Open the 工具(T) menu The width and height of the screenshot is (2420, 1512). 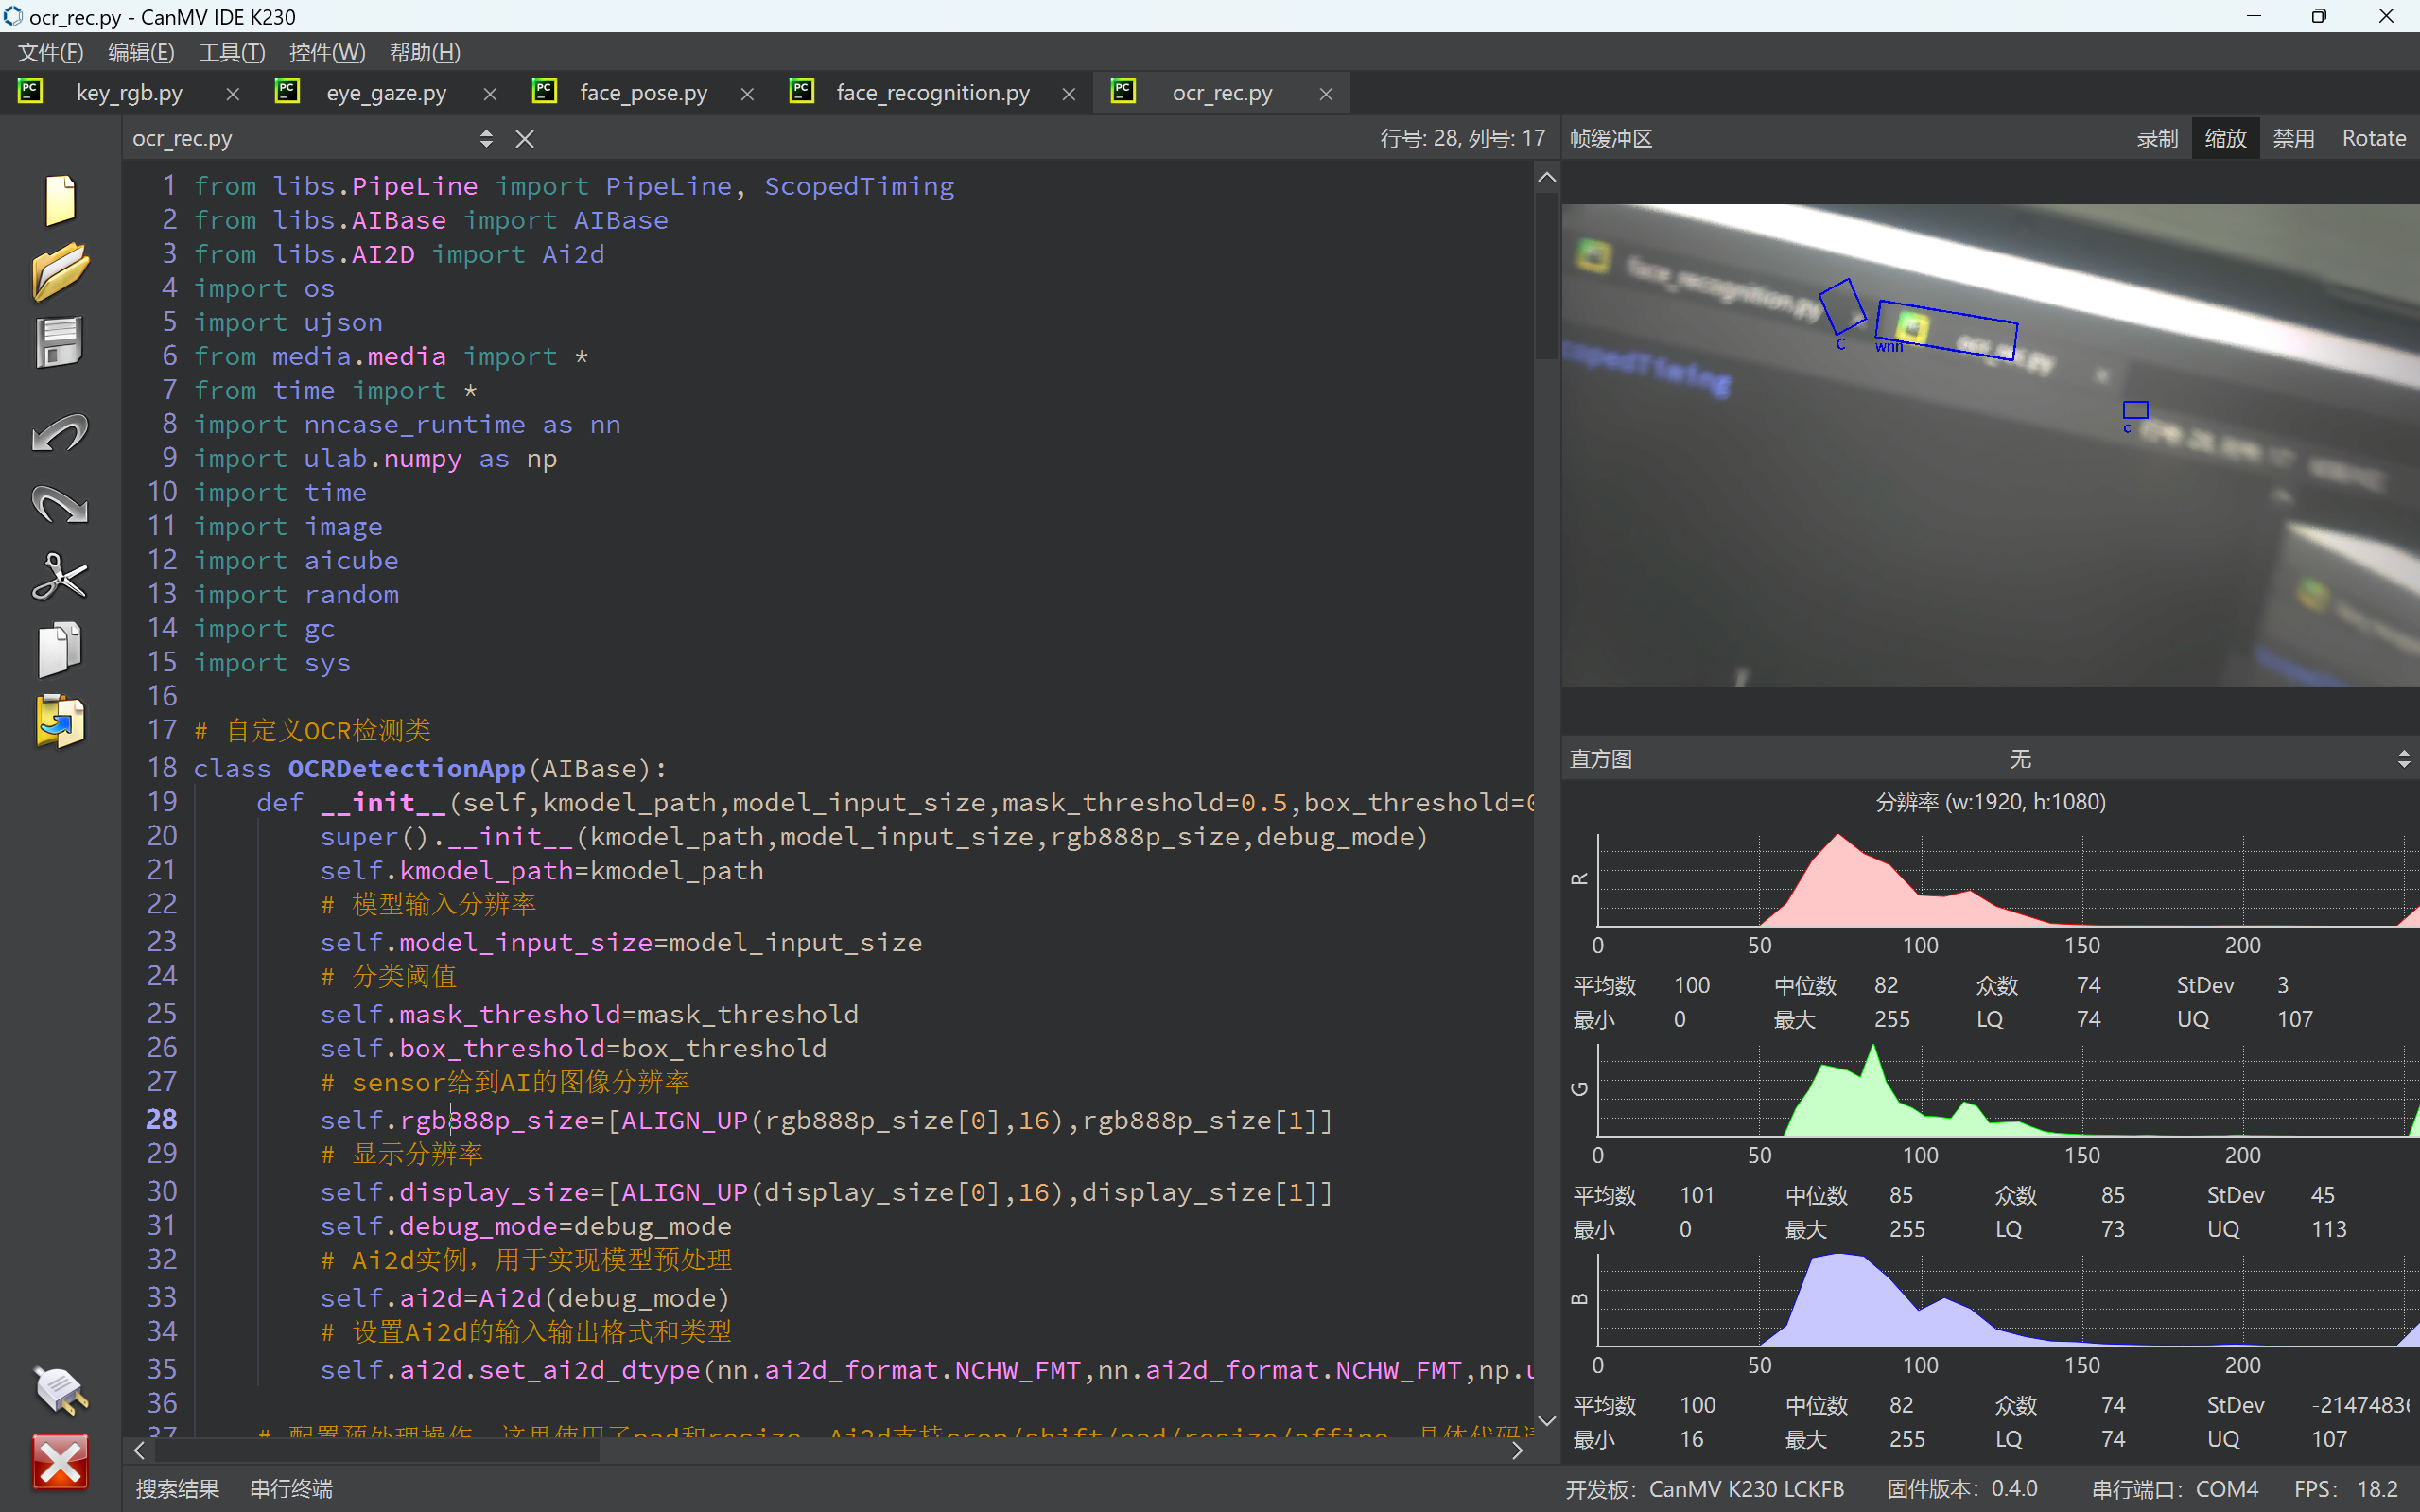click(x=231, y=52)
